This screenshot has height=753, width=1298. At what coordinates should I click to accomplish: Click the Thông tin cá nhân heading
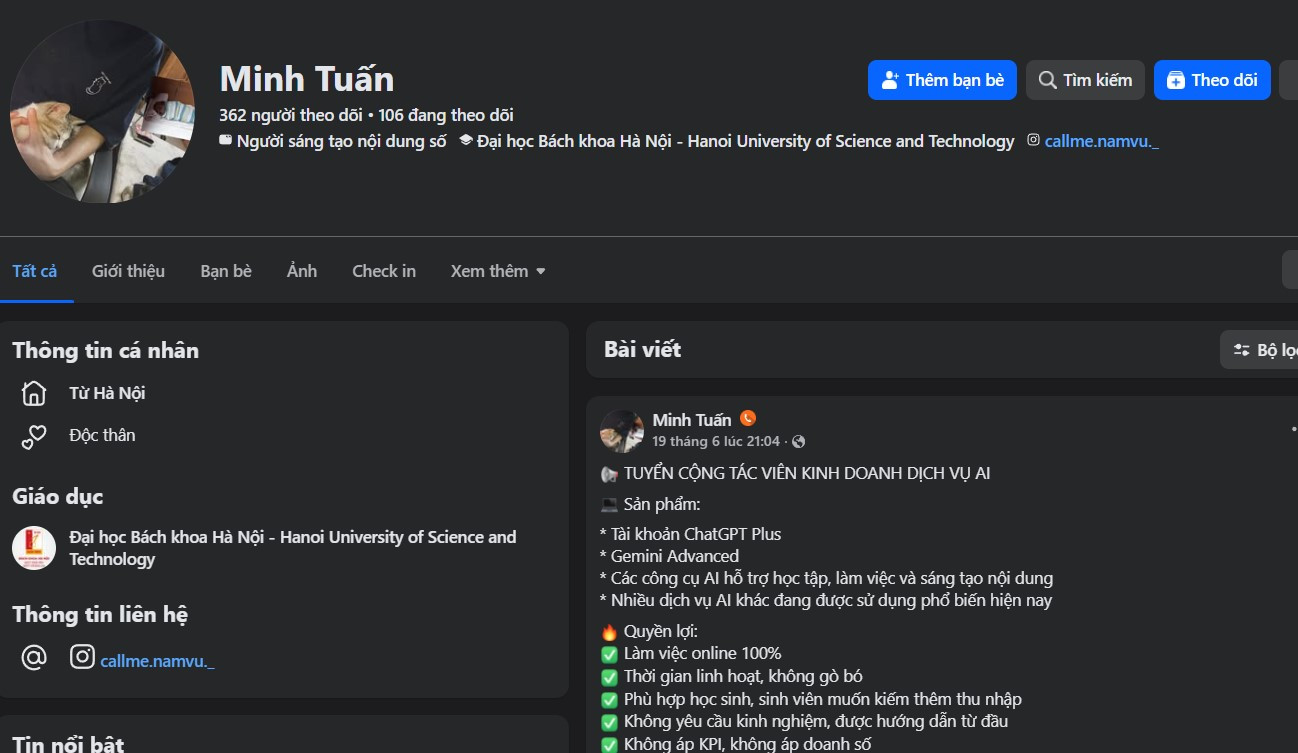(106, 350)
